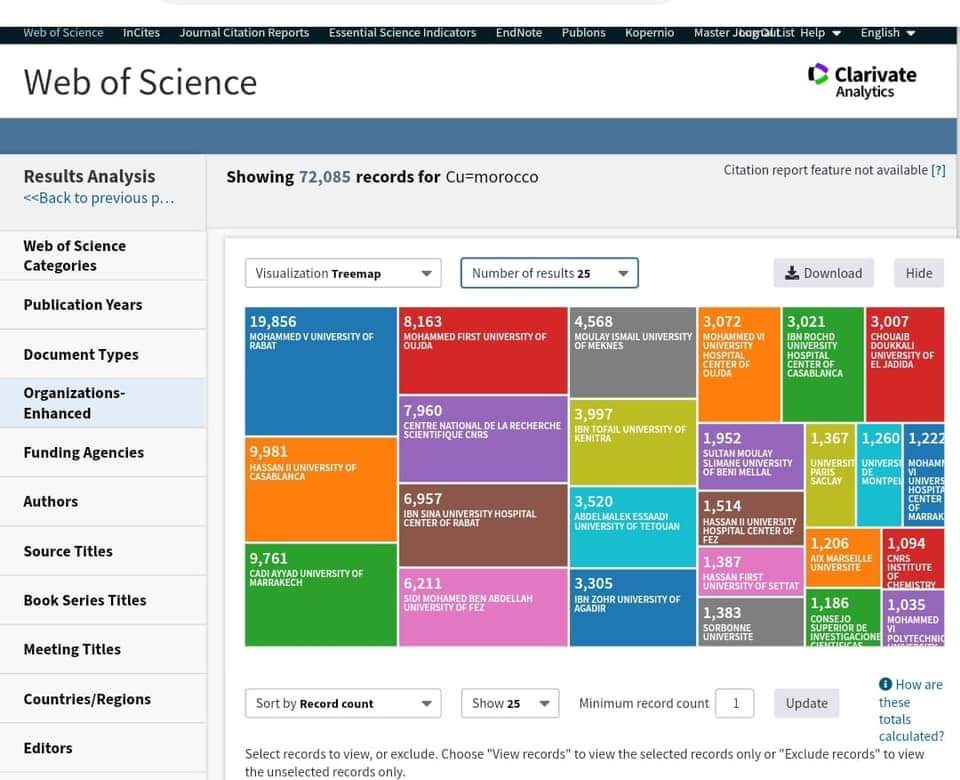This screenshot has width=960, height=780.
Task: Hide the treemap visualization
Action: (x=918, y=273)
